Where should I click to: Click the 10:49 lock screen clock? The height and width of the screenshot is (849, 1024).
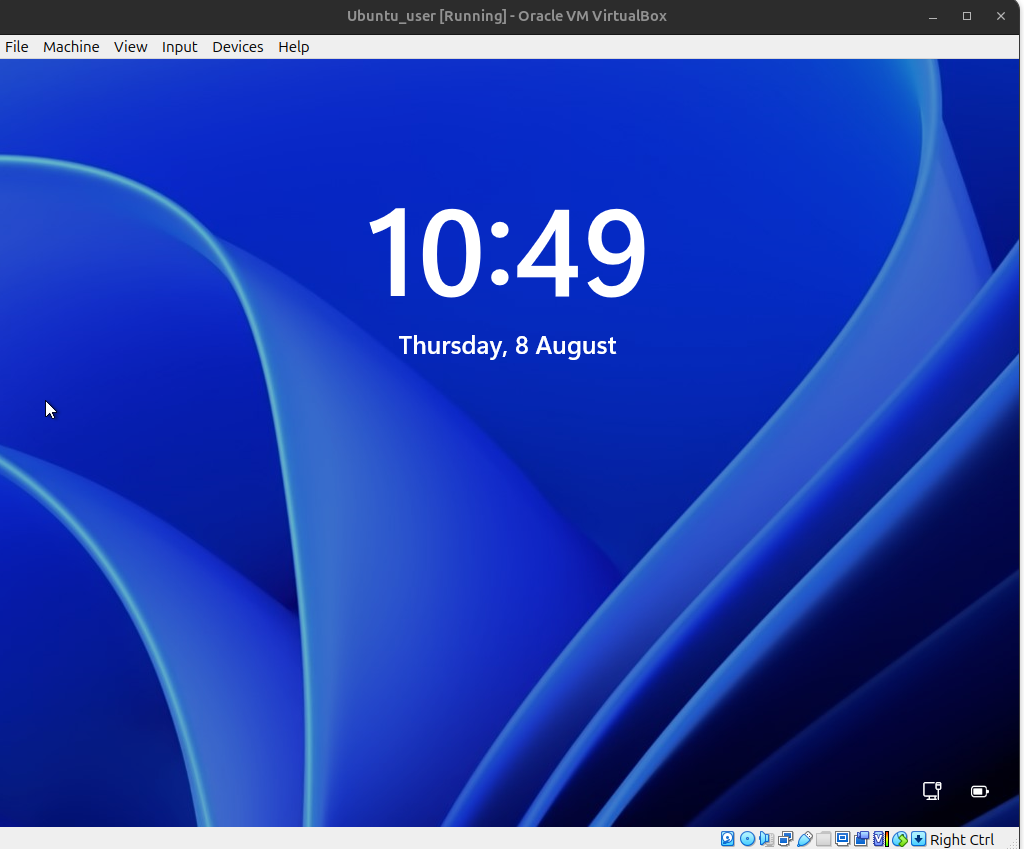tap(507, 252)
